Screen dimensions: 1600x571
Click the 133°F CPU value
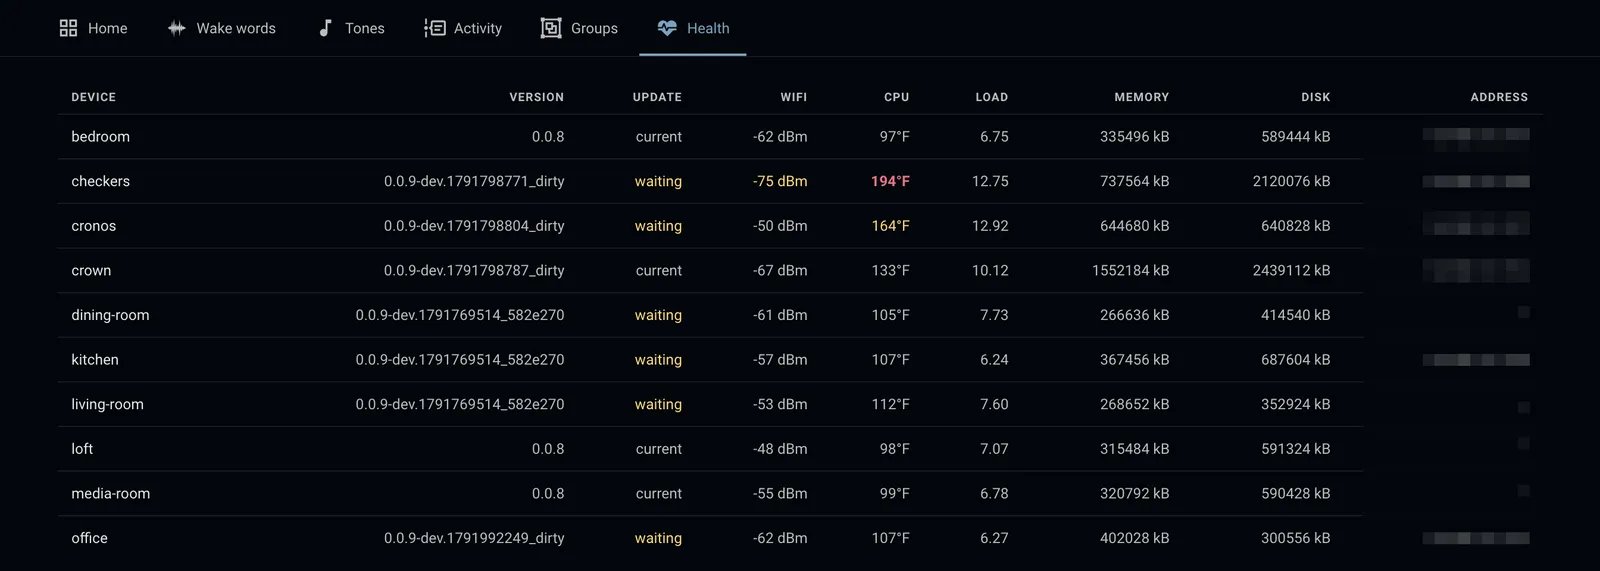(x=890, y=270)
